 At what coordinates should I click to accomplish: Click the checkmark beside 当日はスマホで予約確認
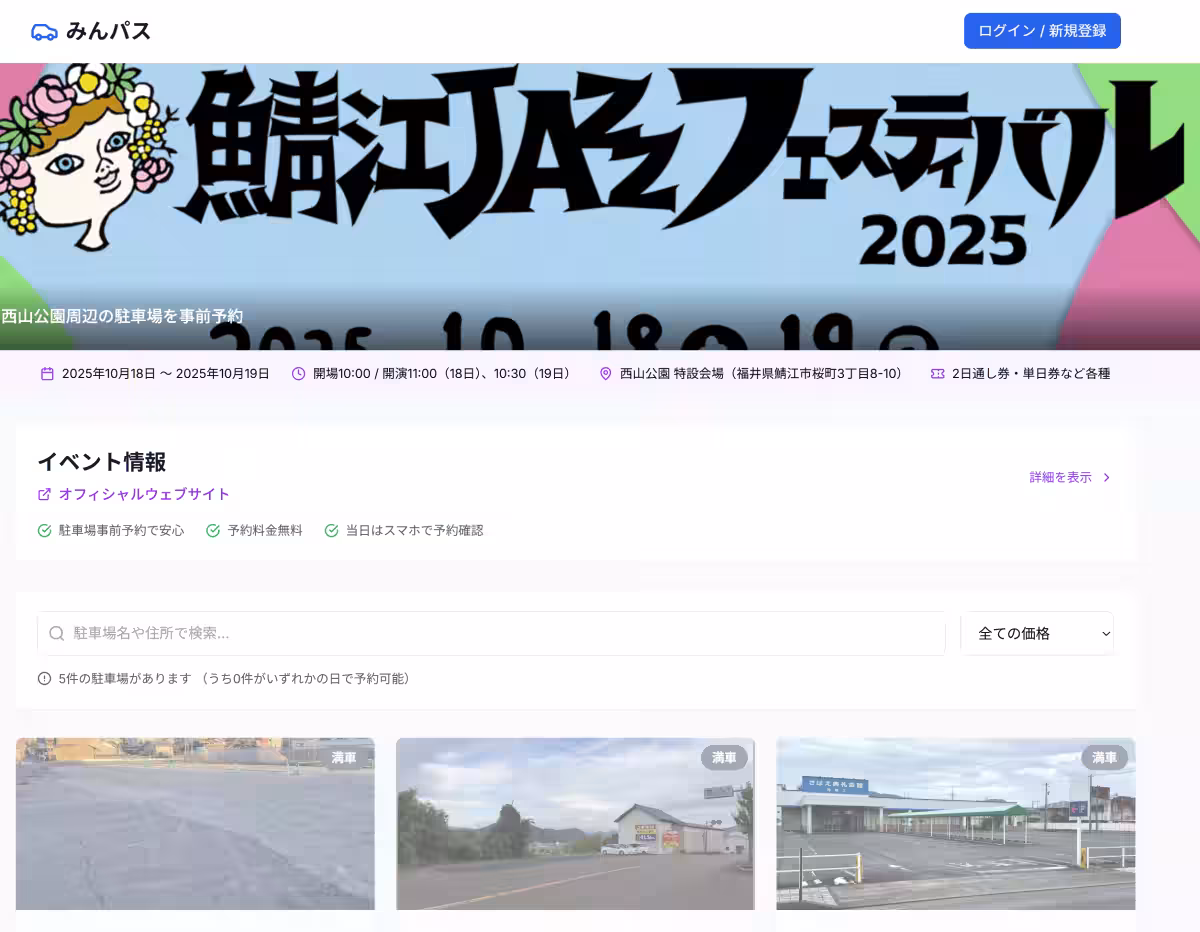click(331, 531)
